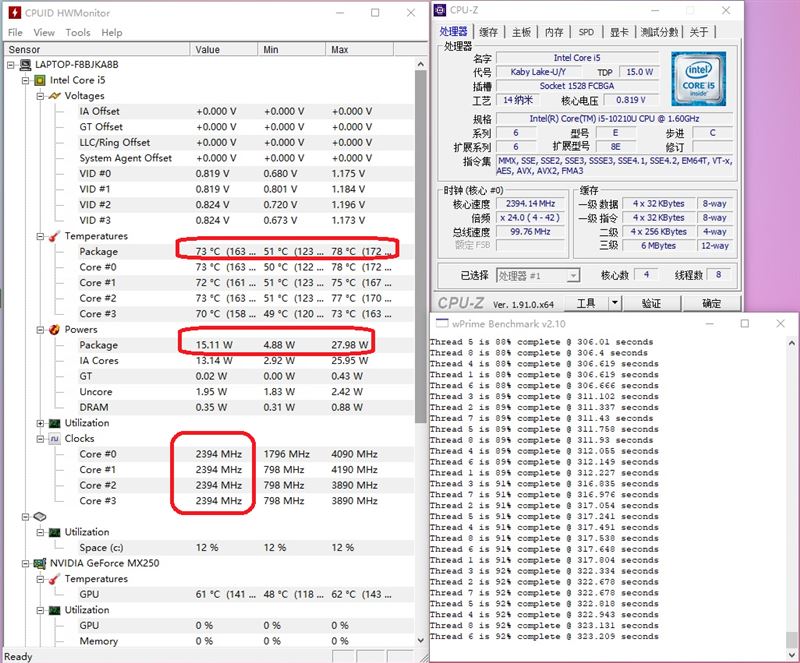Viewport: 800px width, 663px height.
Task: Open the tools button dropdown arrow in CPU-Z
Action: (615, 303)
